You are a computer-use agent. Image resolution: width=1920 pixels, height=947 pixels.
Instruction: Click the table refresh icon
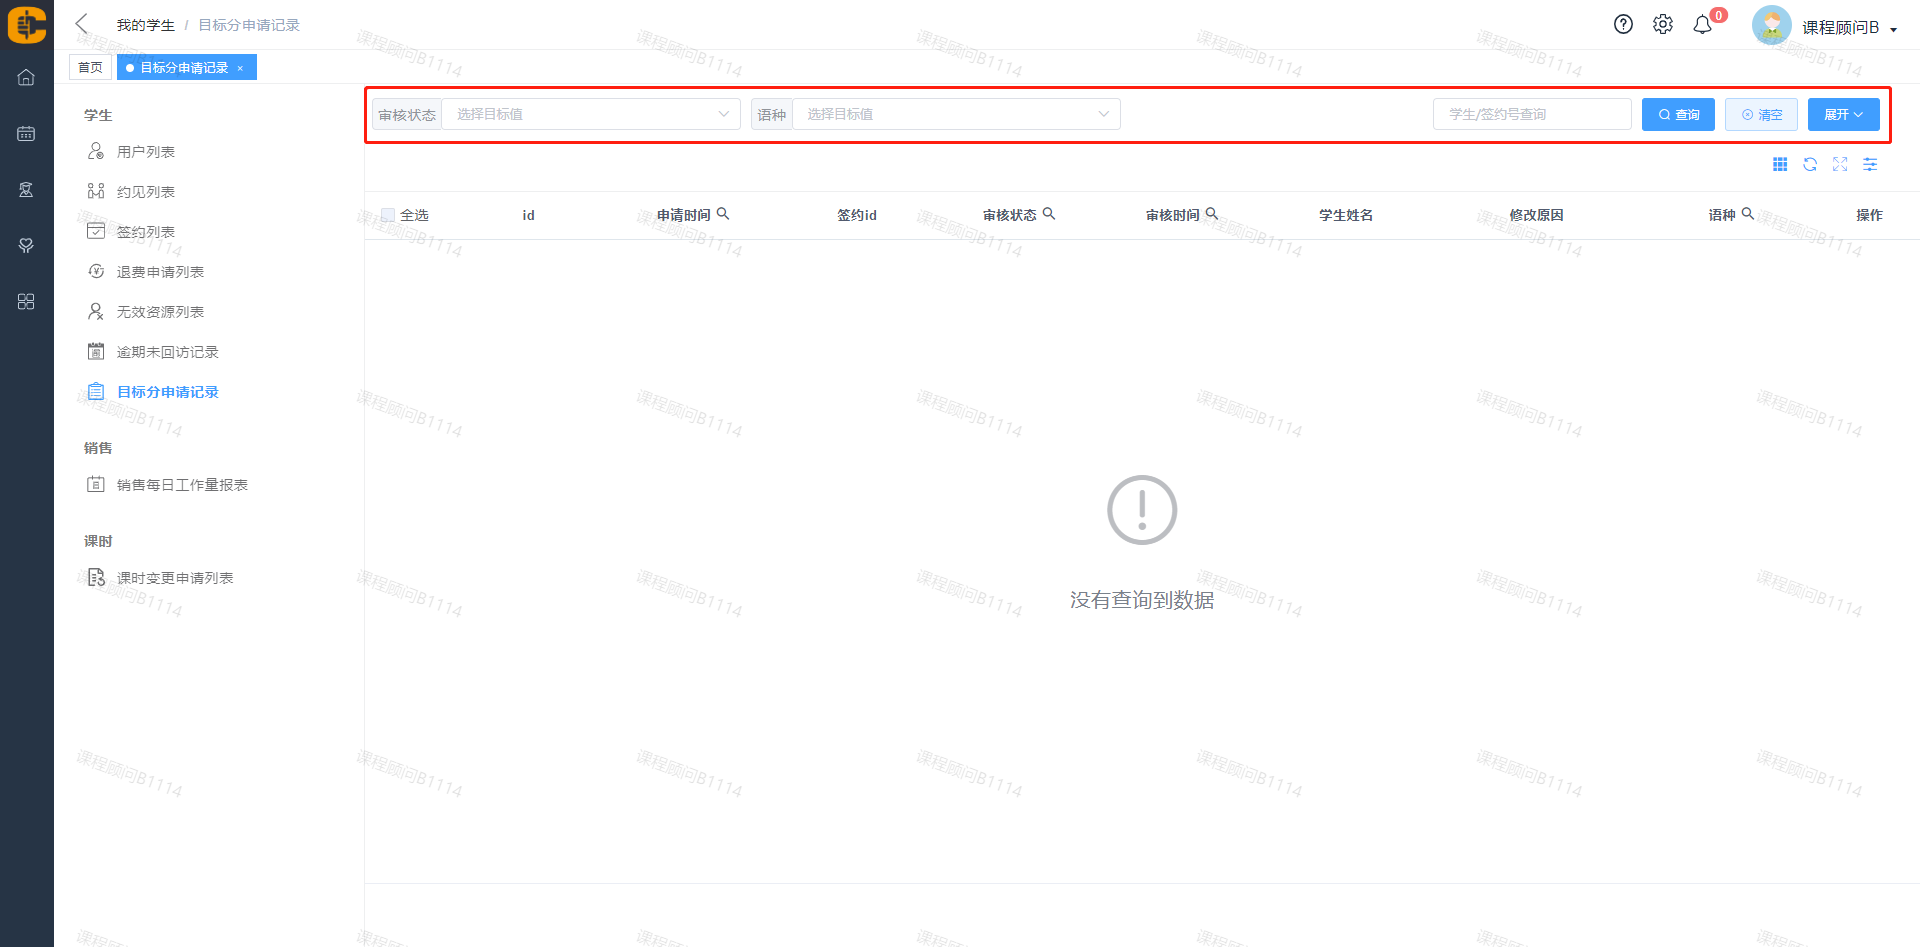point(1810,165)
